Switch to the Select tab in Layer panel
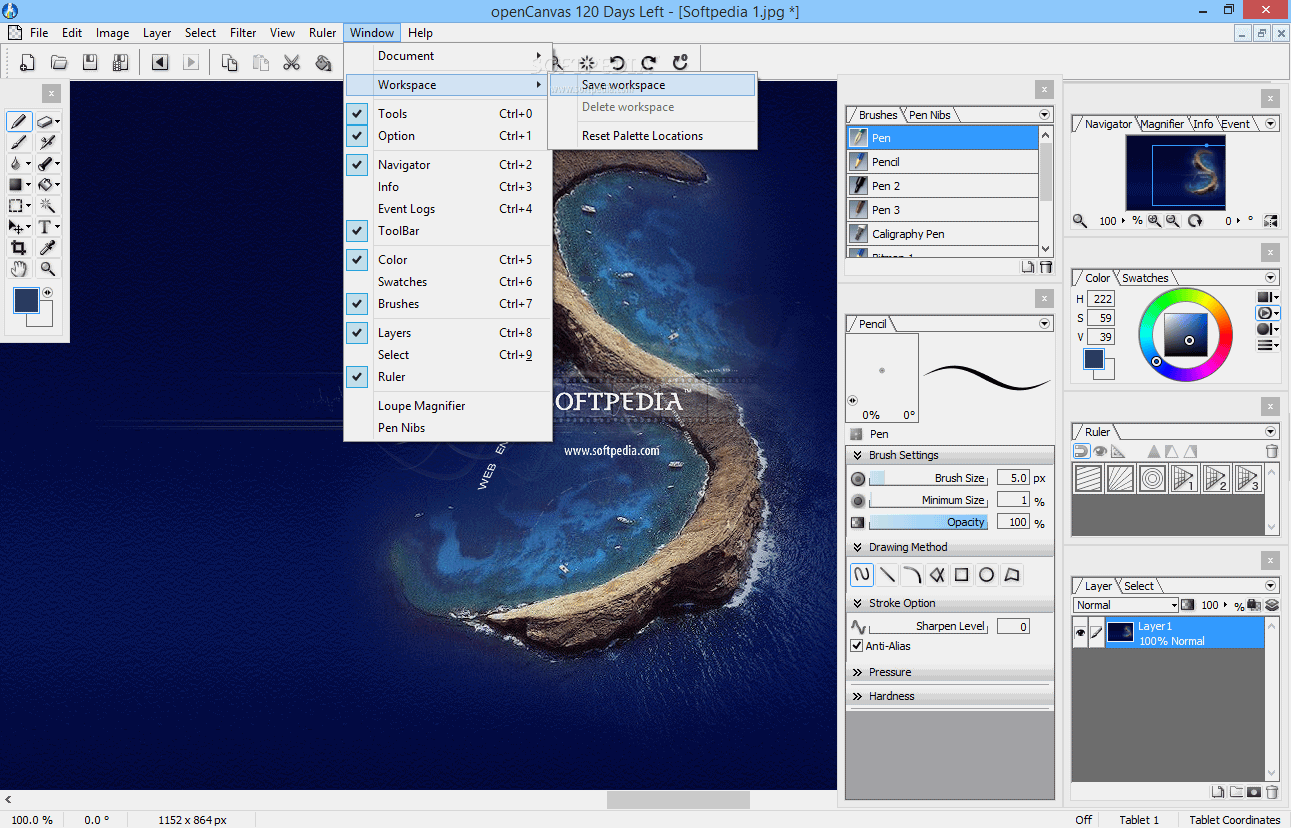 click(x=1138, y=586)
